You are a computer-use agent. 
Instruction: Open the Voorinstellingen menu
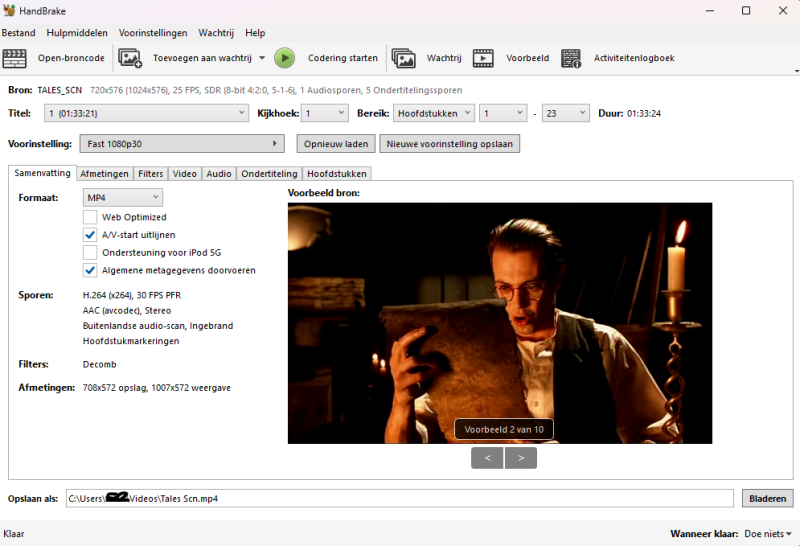(x=153, y=33)
